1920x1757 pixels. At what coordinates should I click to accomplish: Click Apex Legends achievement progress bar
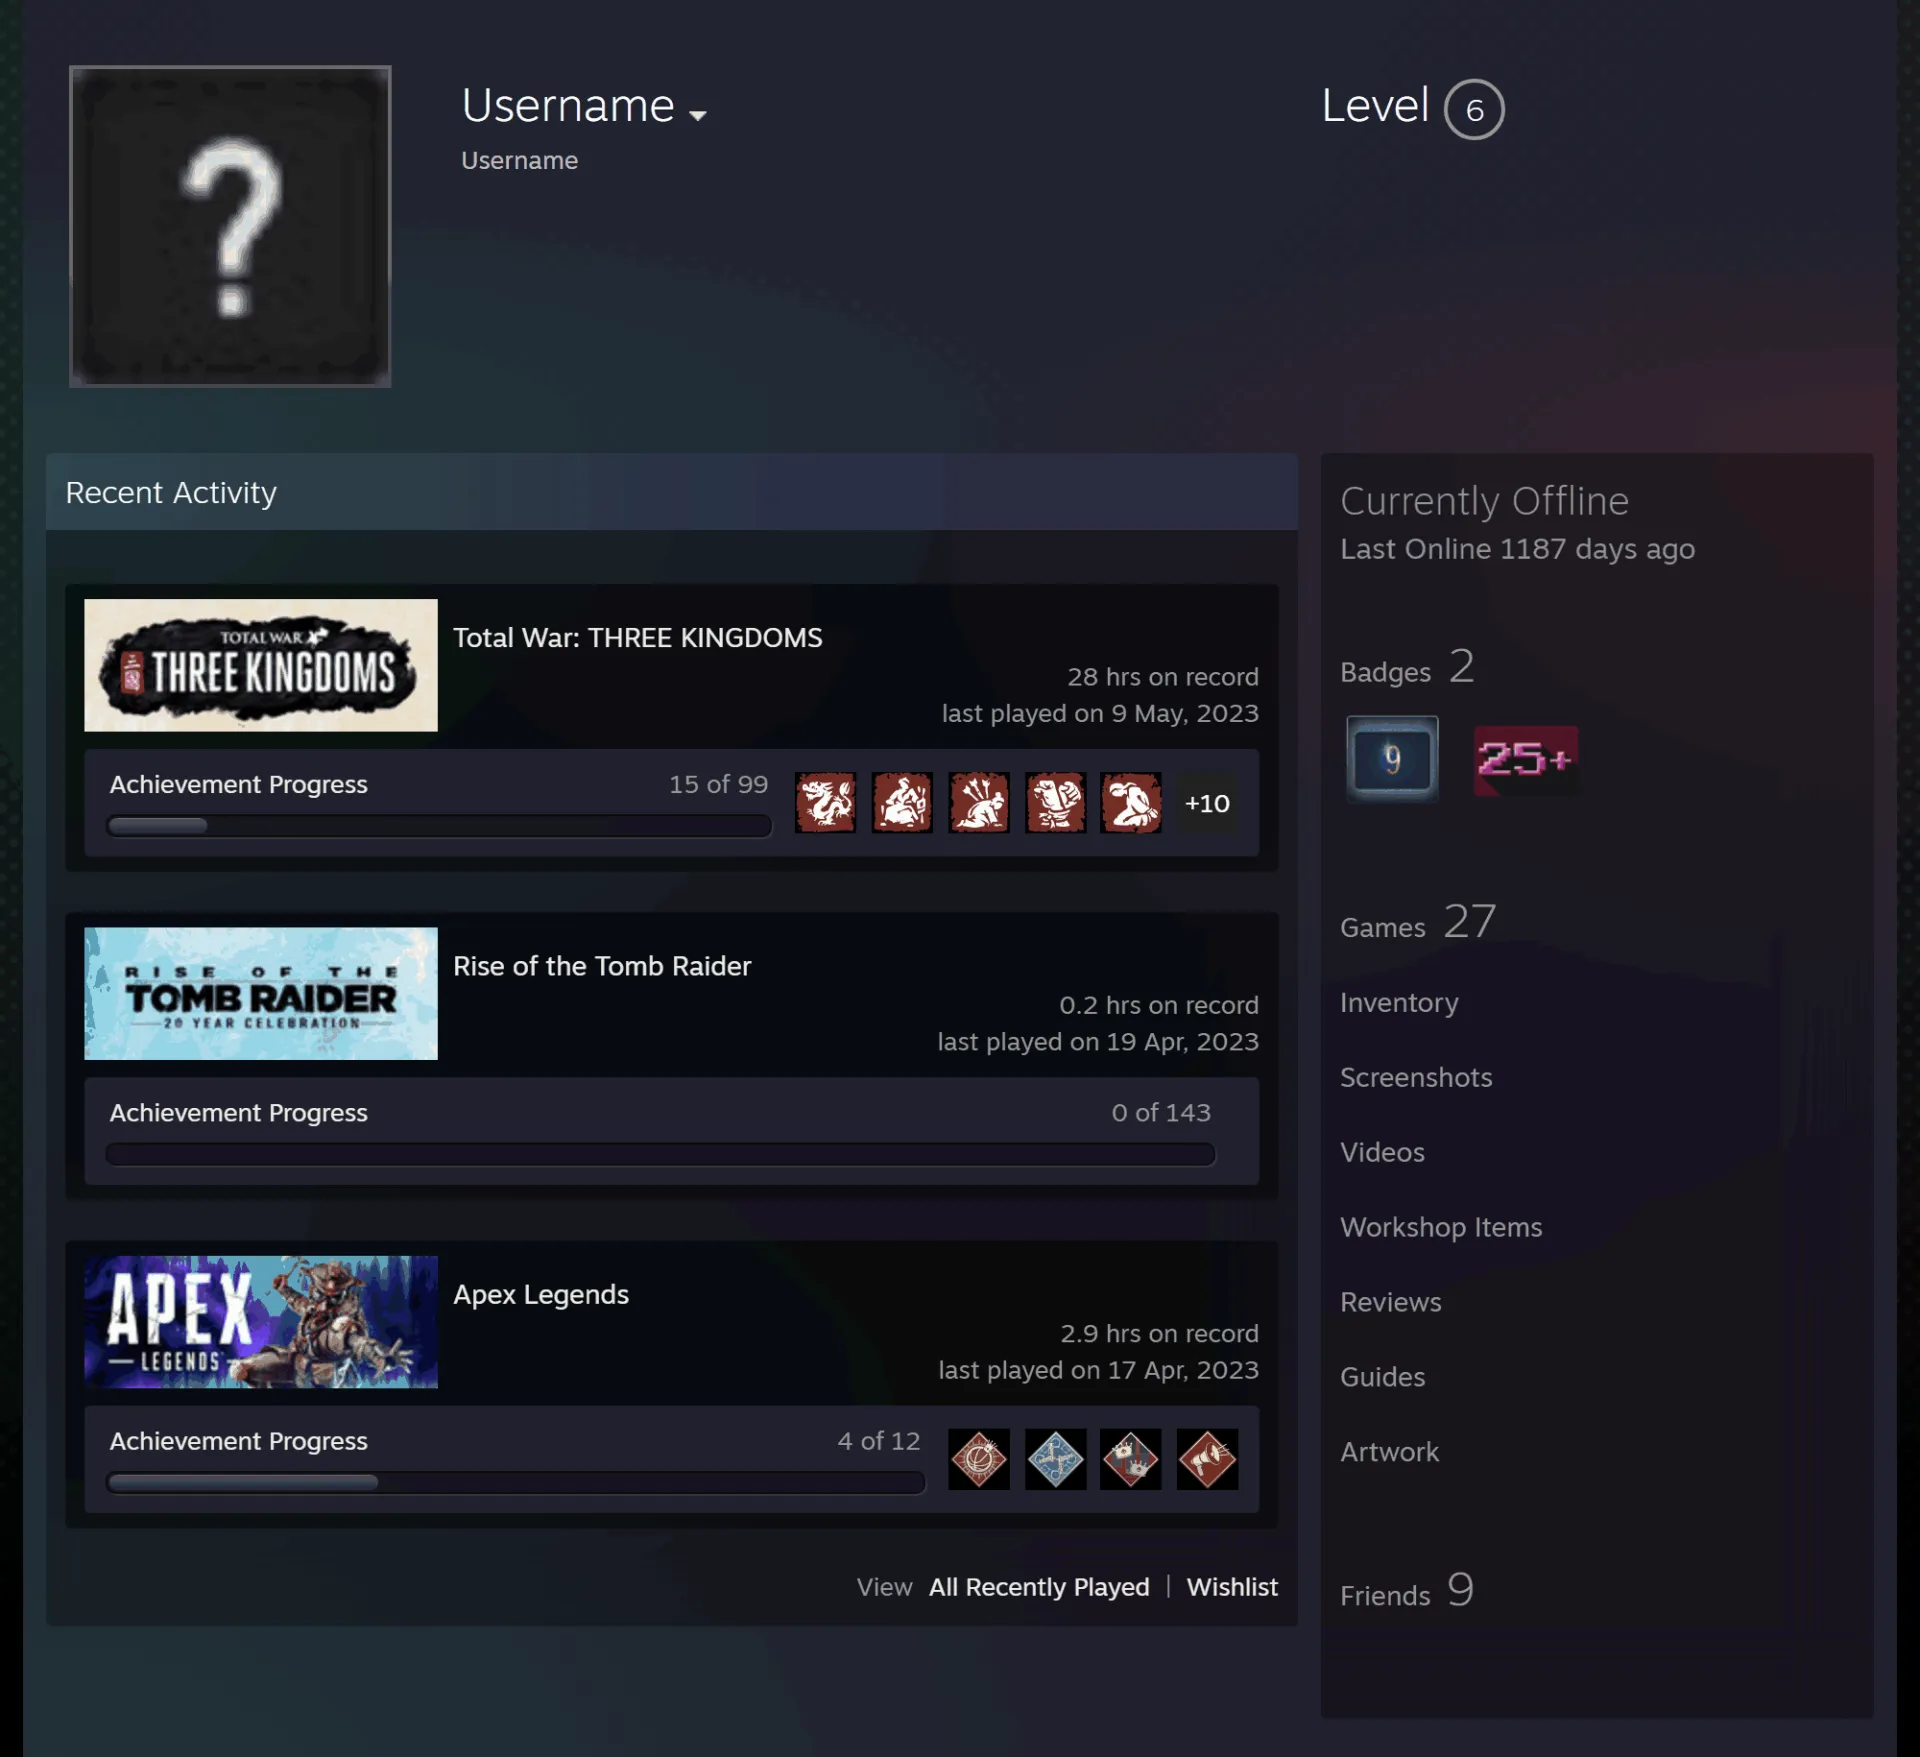pos(516,1482)
